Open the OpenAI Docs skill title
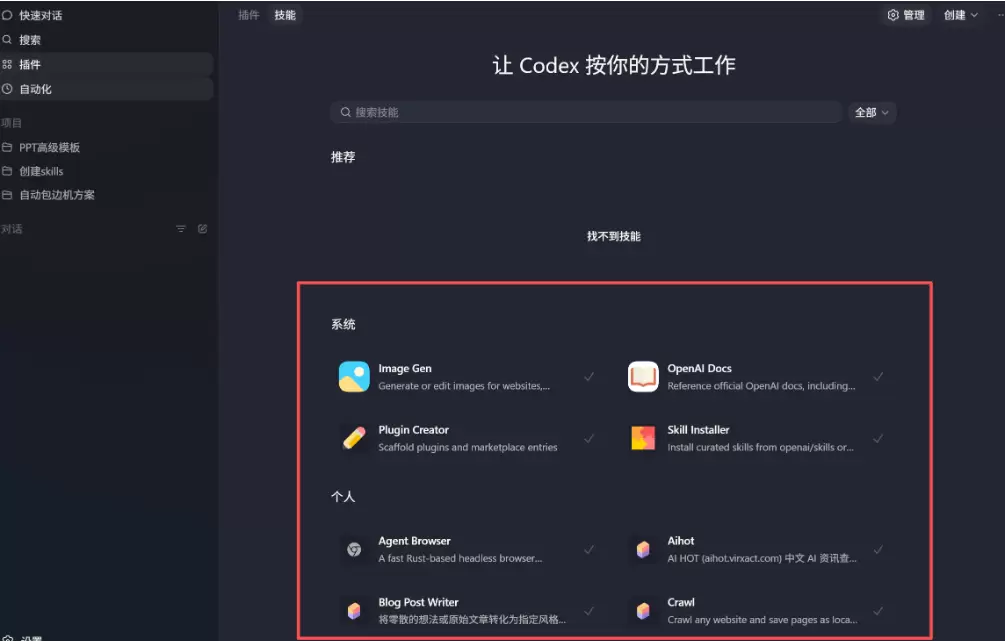 (699, 369)
